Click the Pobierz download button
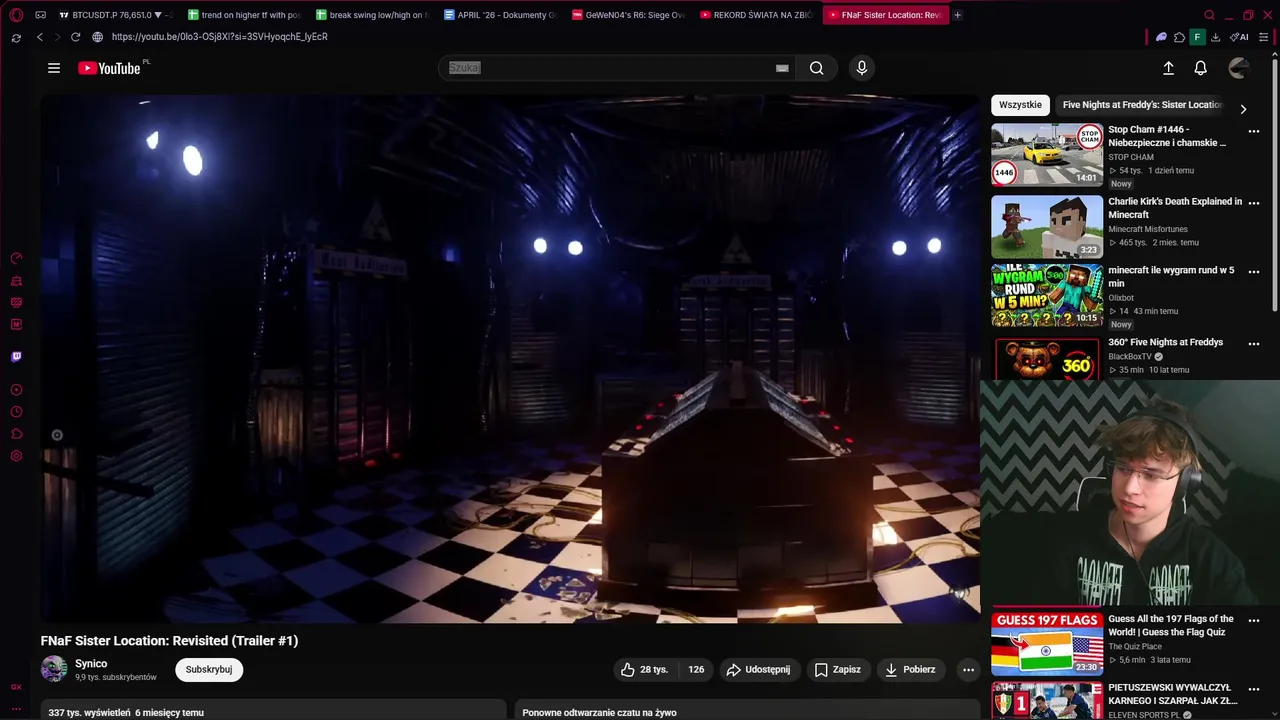 [910, 670]
